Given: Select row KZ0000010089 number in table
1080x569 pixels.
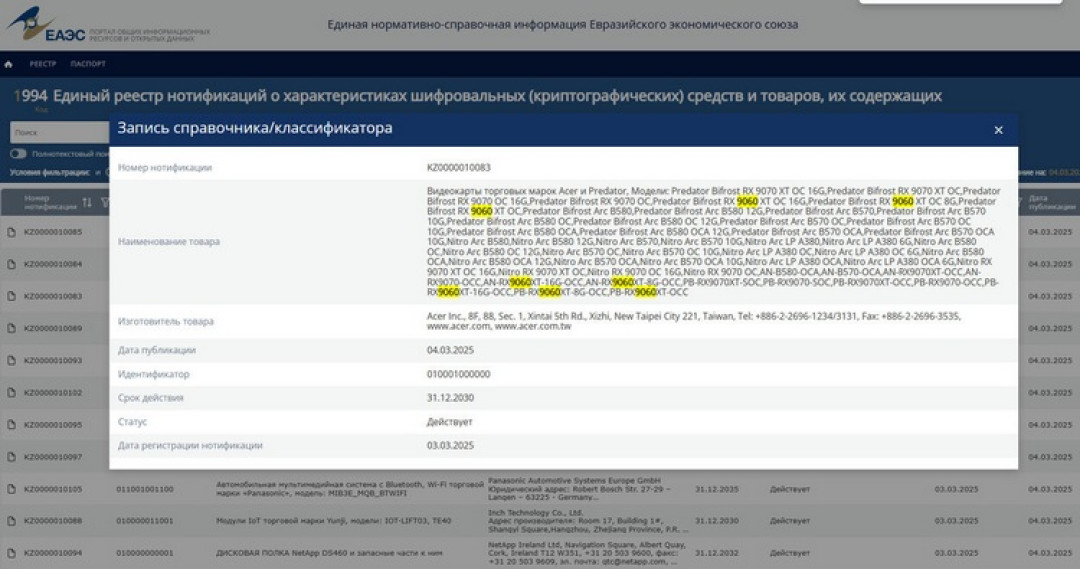Looking at the screenshot, I should coord(53,329).
